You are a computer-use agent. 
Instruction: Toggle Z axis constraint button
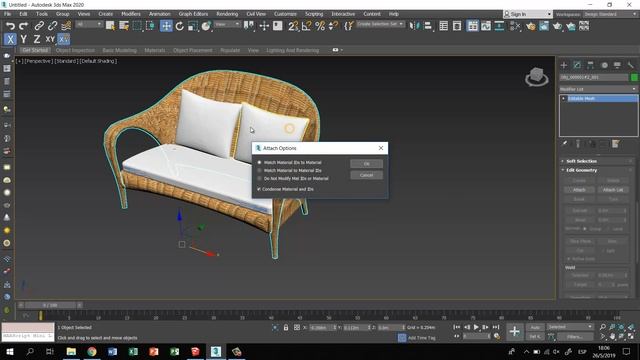[x=37, y=39]
